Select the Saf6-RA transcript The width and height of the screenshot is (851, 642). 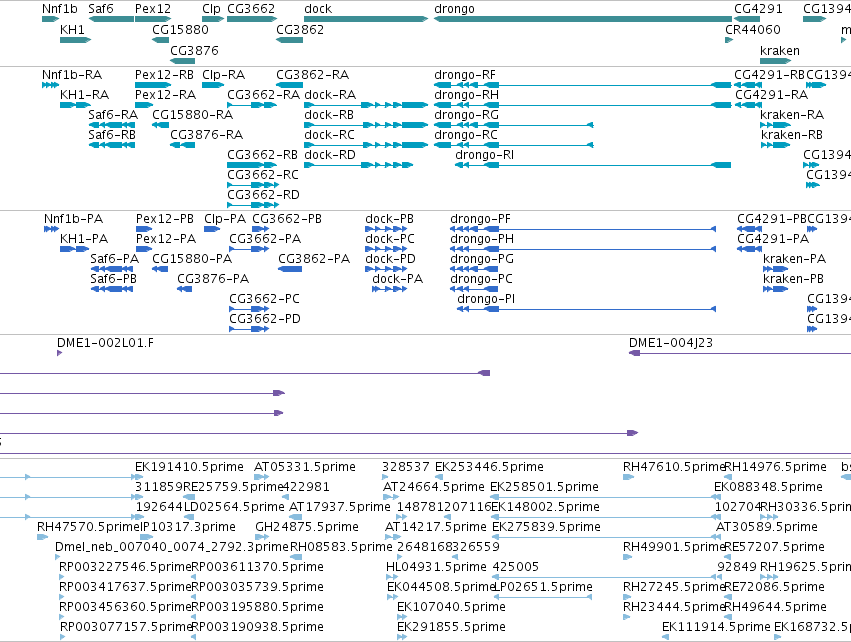[111, 125]
